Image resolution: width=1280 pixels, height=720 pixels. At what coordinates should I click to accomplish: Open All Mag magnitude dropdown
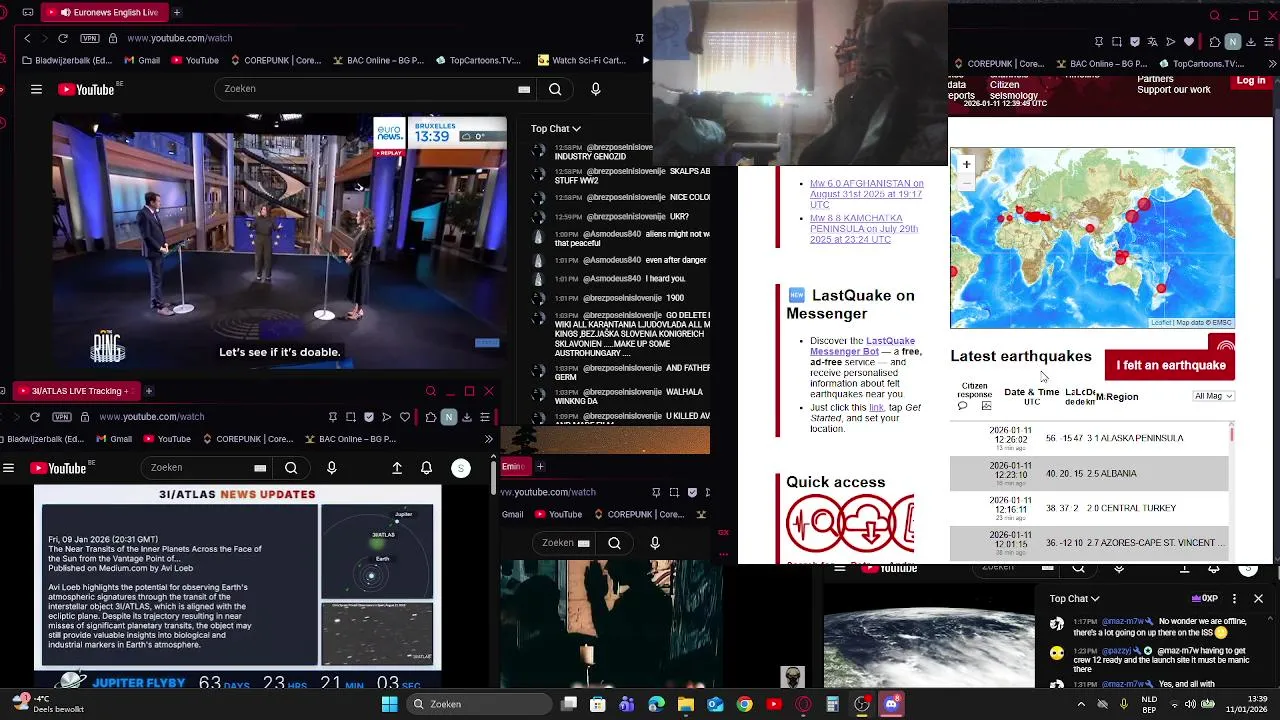pos(1214,396)
